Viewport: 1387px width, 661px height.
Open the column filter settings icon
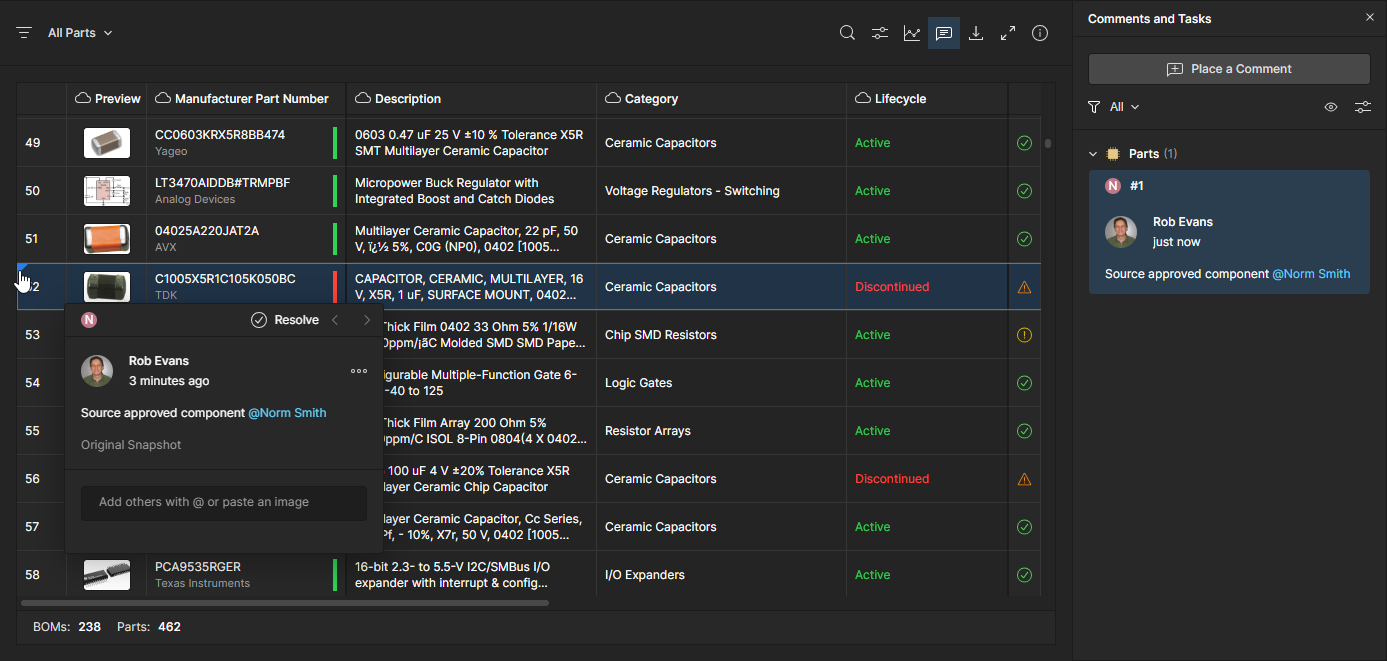coord(879,33)
